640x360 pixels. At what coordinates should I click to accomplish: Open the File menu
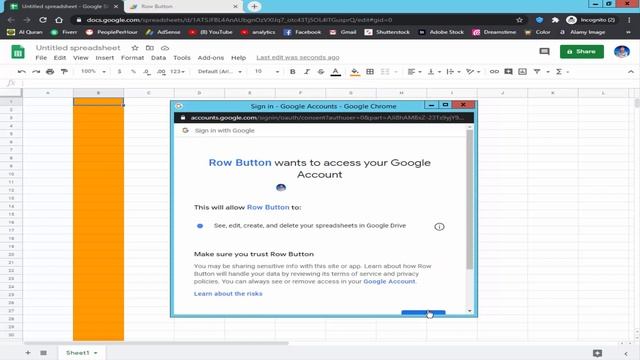coord(41,58)
